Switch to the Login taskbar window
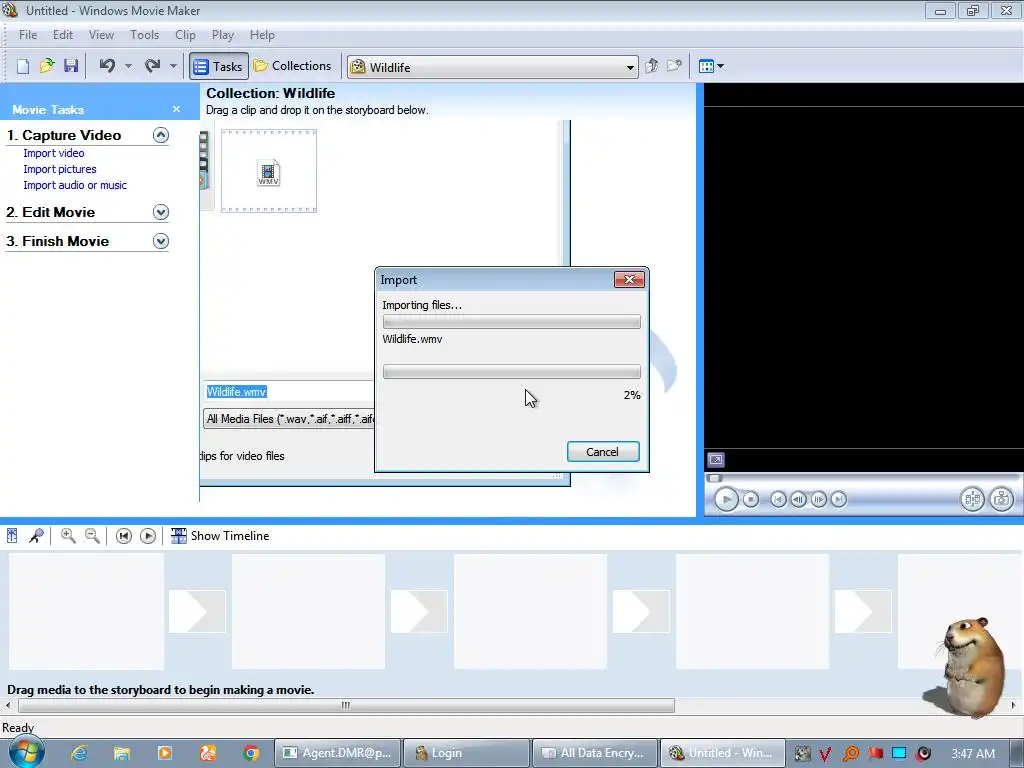 click(x=465, y=753)
